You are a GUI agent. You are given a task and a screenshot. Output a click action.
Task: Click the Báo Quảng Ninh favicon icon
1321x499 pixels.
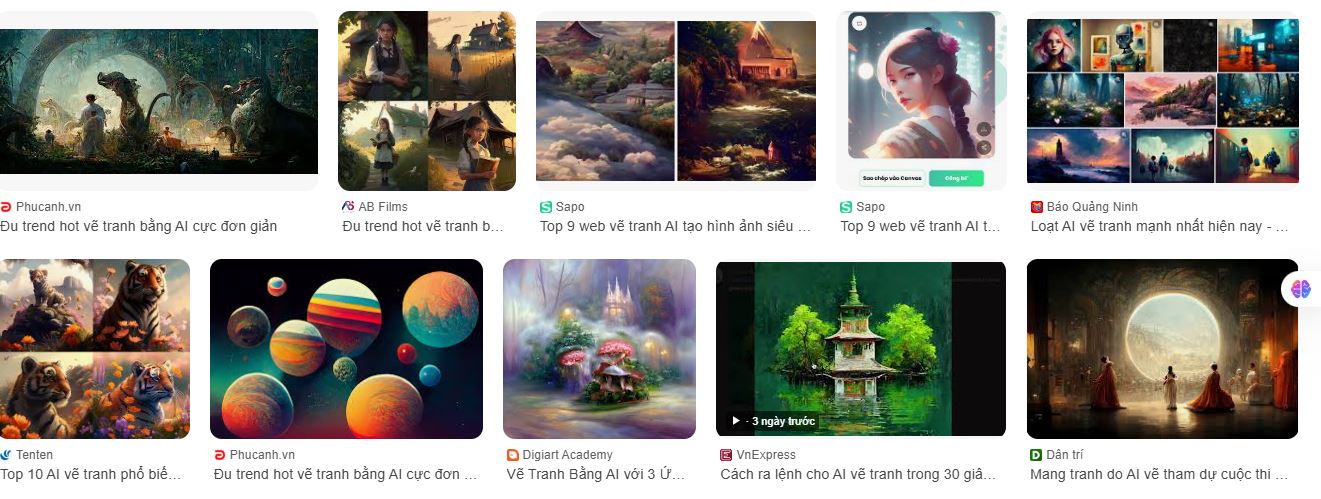1037,207
